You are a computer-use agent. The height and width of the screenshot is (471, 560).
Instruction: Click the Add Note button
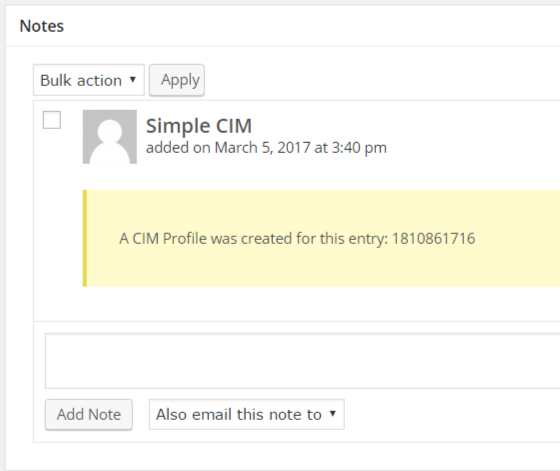click(x=89, y=415)
